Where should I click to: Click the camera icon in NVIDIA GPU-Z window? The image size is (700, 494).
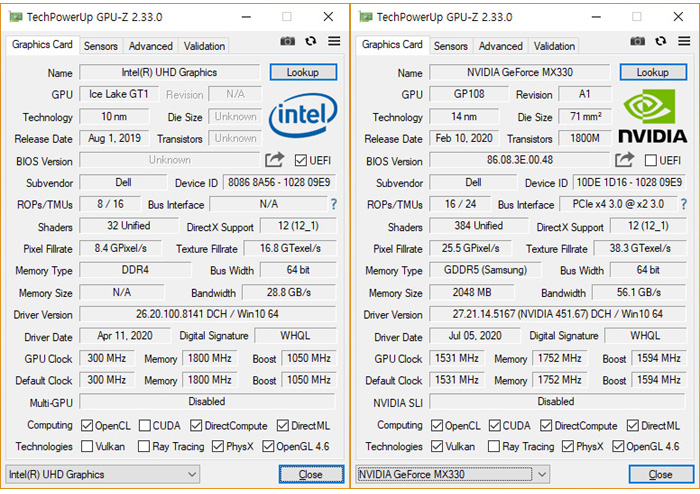(x=638, y=41)
